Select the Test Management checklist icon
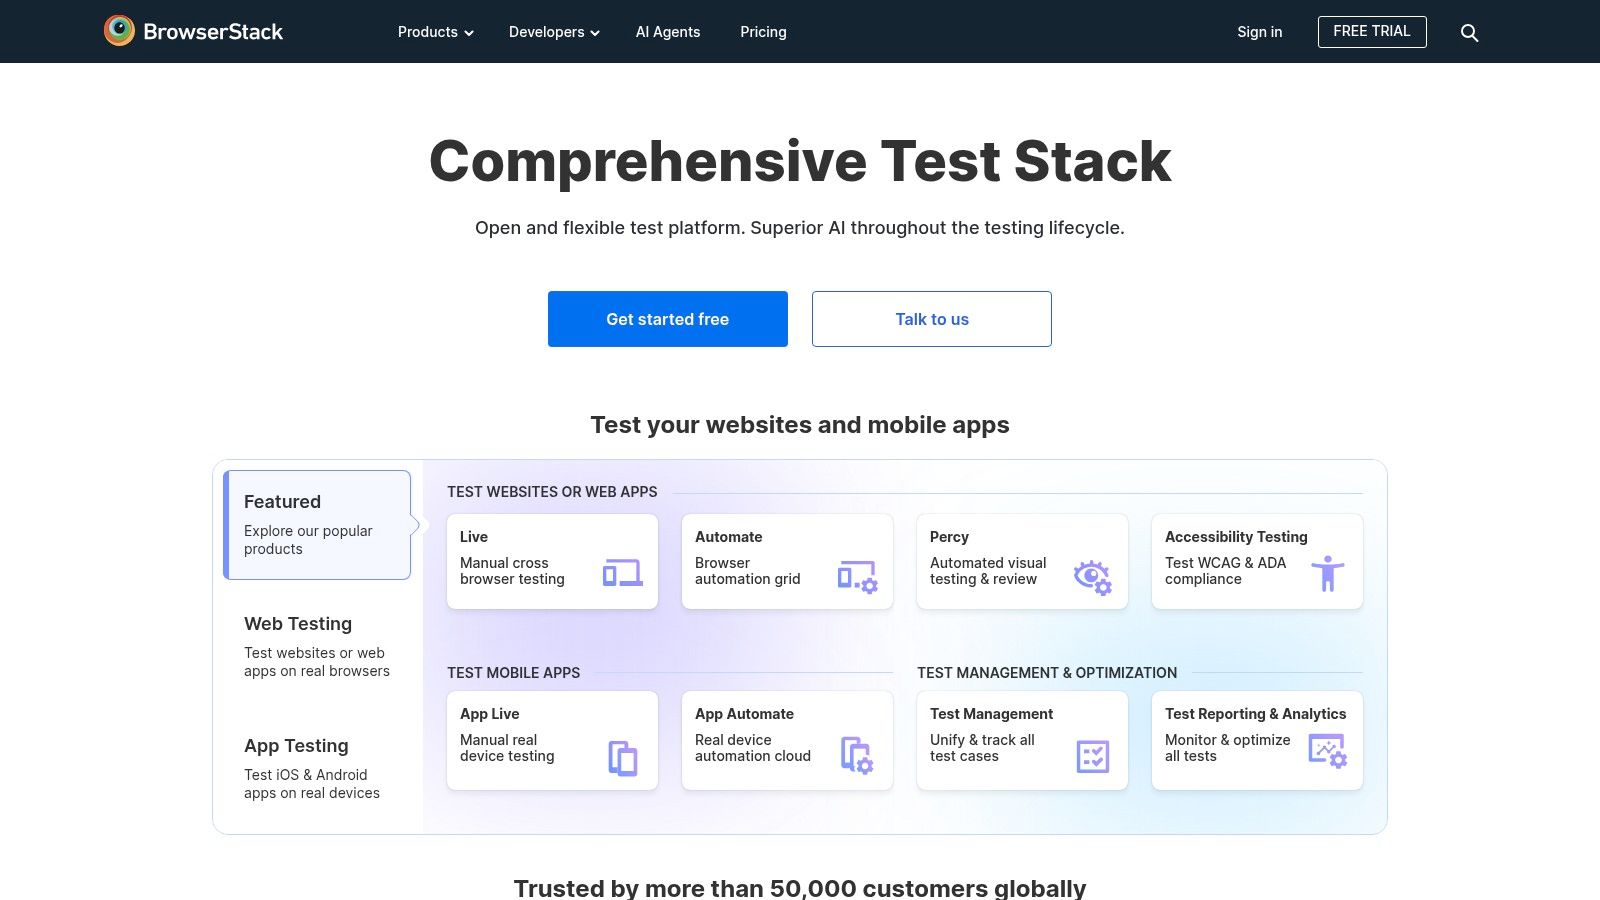The height and width of the screenshot is (900, 1600). click(x=1092, y=756)
